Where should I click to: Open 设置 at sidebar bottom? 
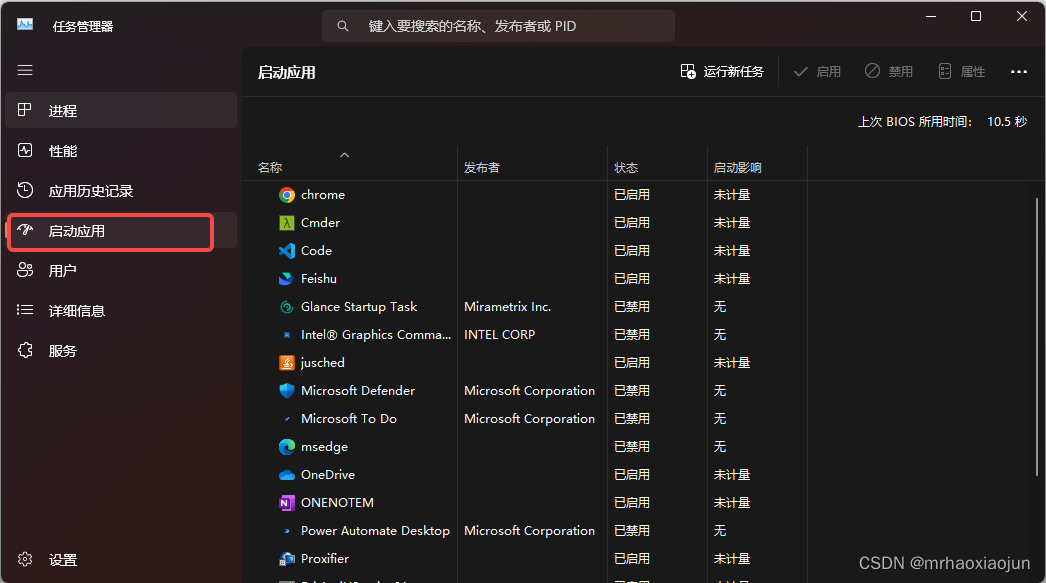[x=121, y=559]
